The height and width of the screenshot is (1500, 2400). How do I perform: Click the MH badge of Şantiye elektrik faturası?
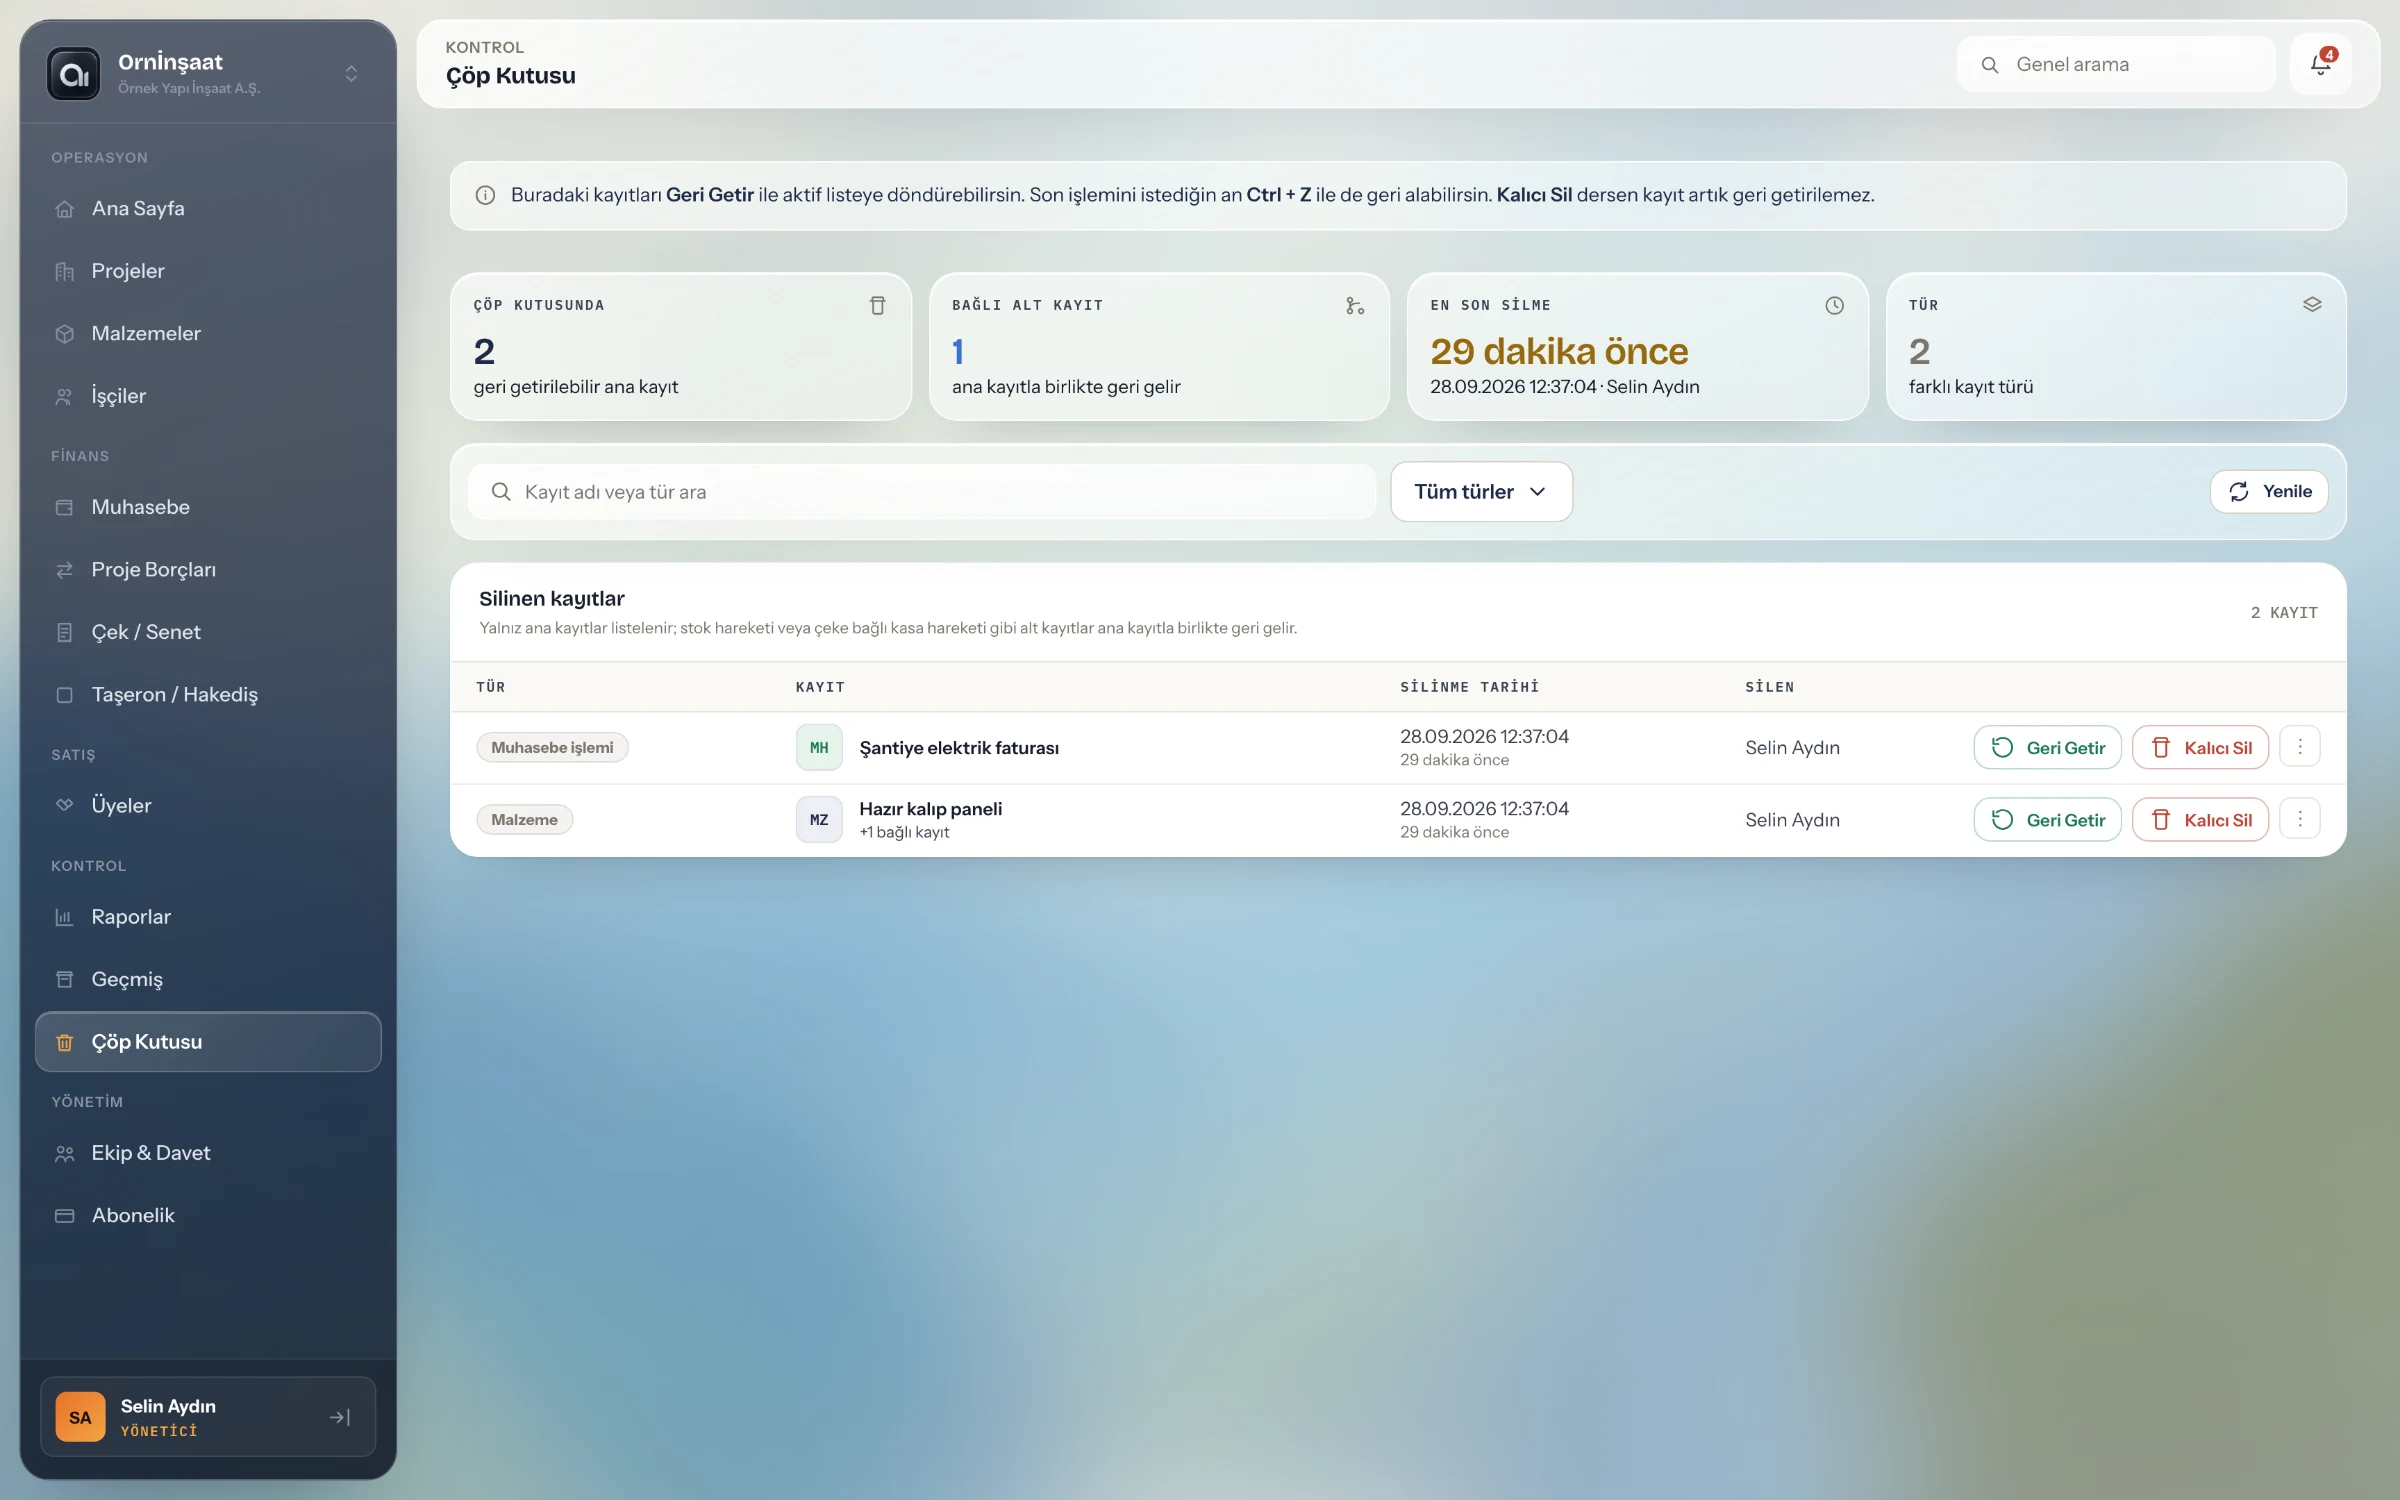[x=819, y=747]
